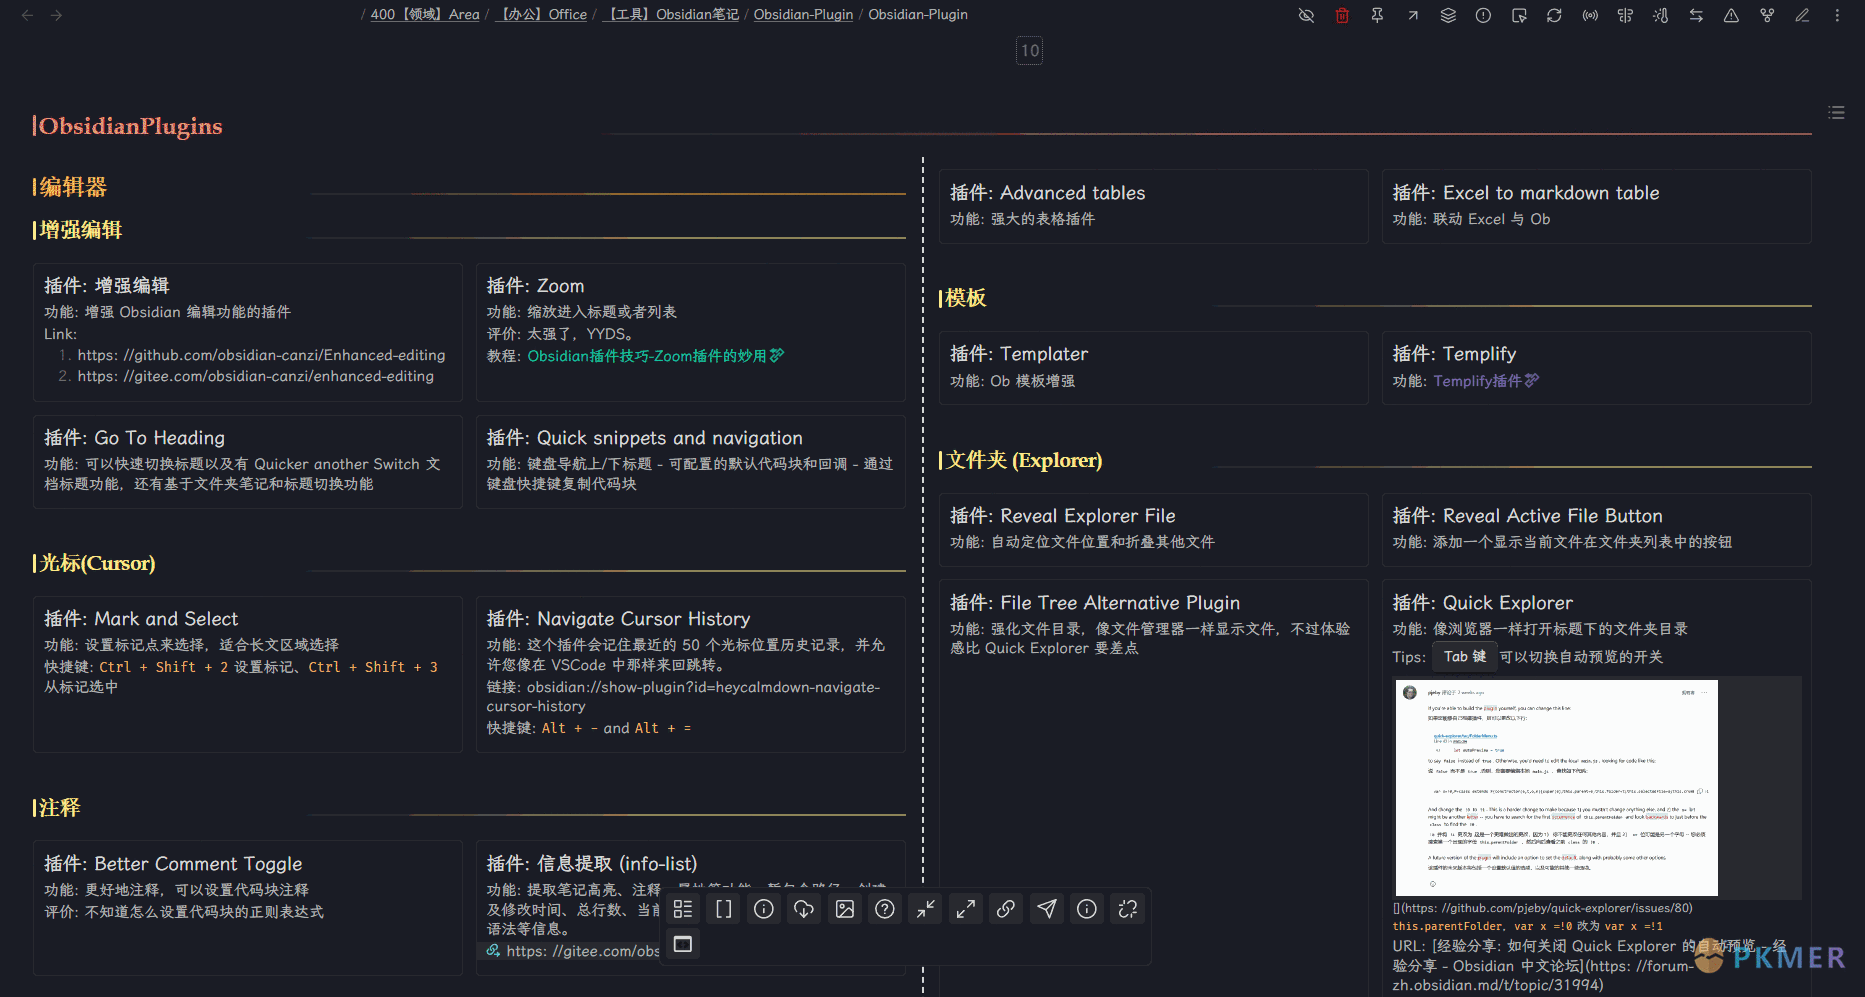Select card title '插件: Mark and Select'
This screenshot has width=1865, height=997.
coord(141,619)
